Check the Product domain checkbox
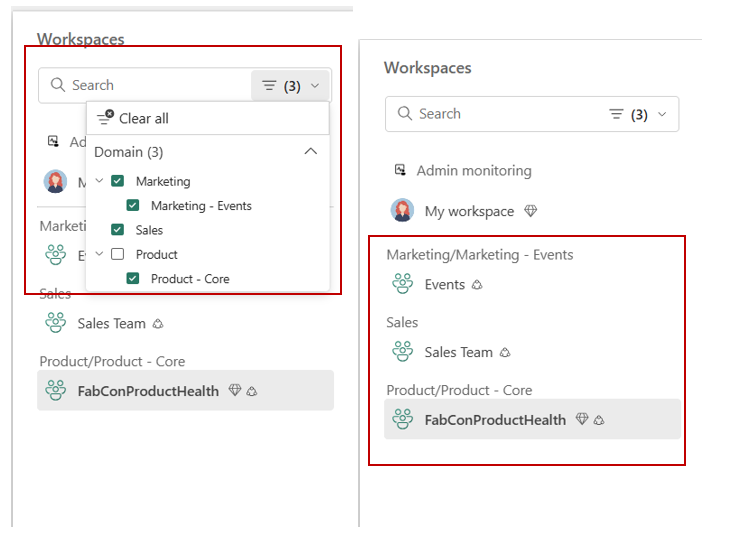 [x=118, y=254]
